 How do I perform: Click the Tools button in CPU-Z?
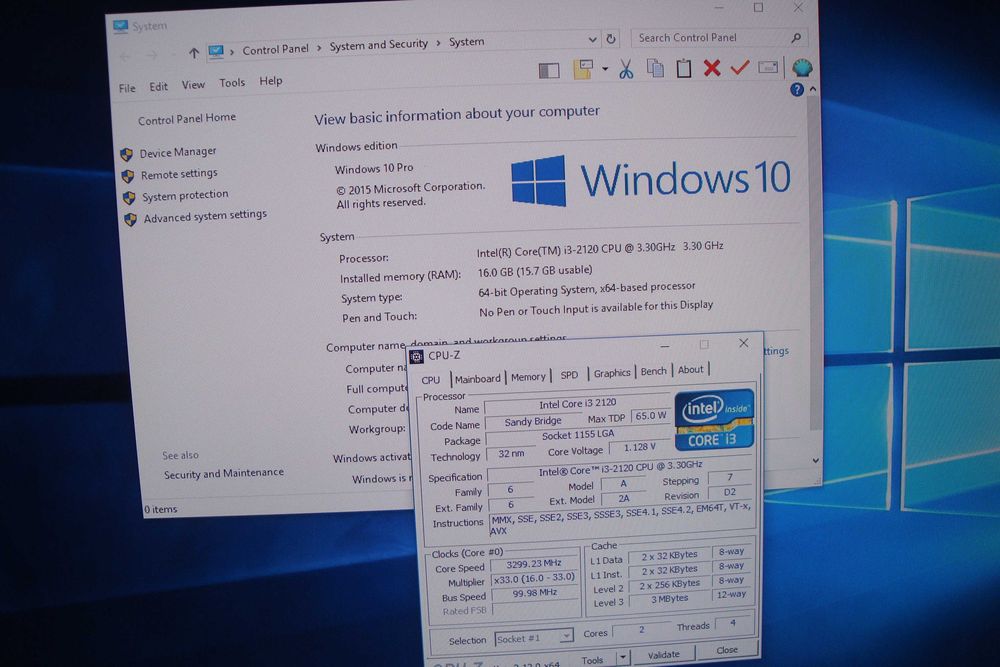592,659
